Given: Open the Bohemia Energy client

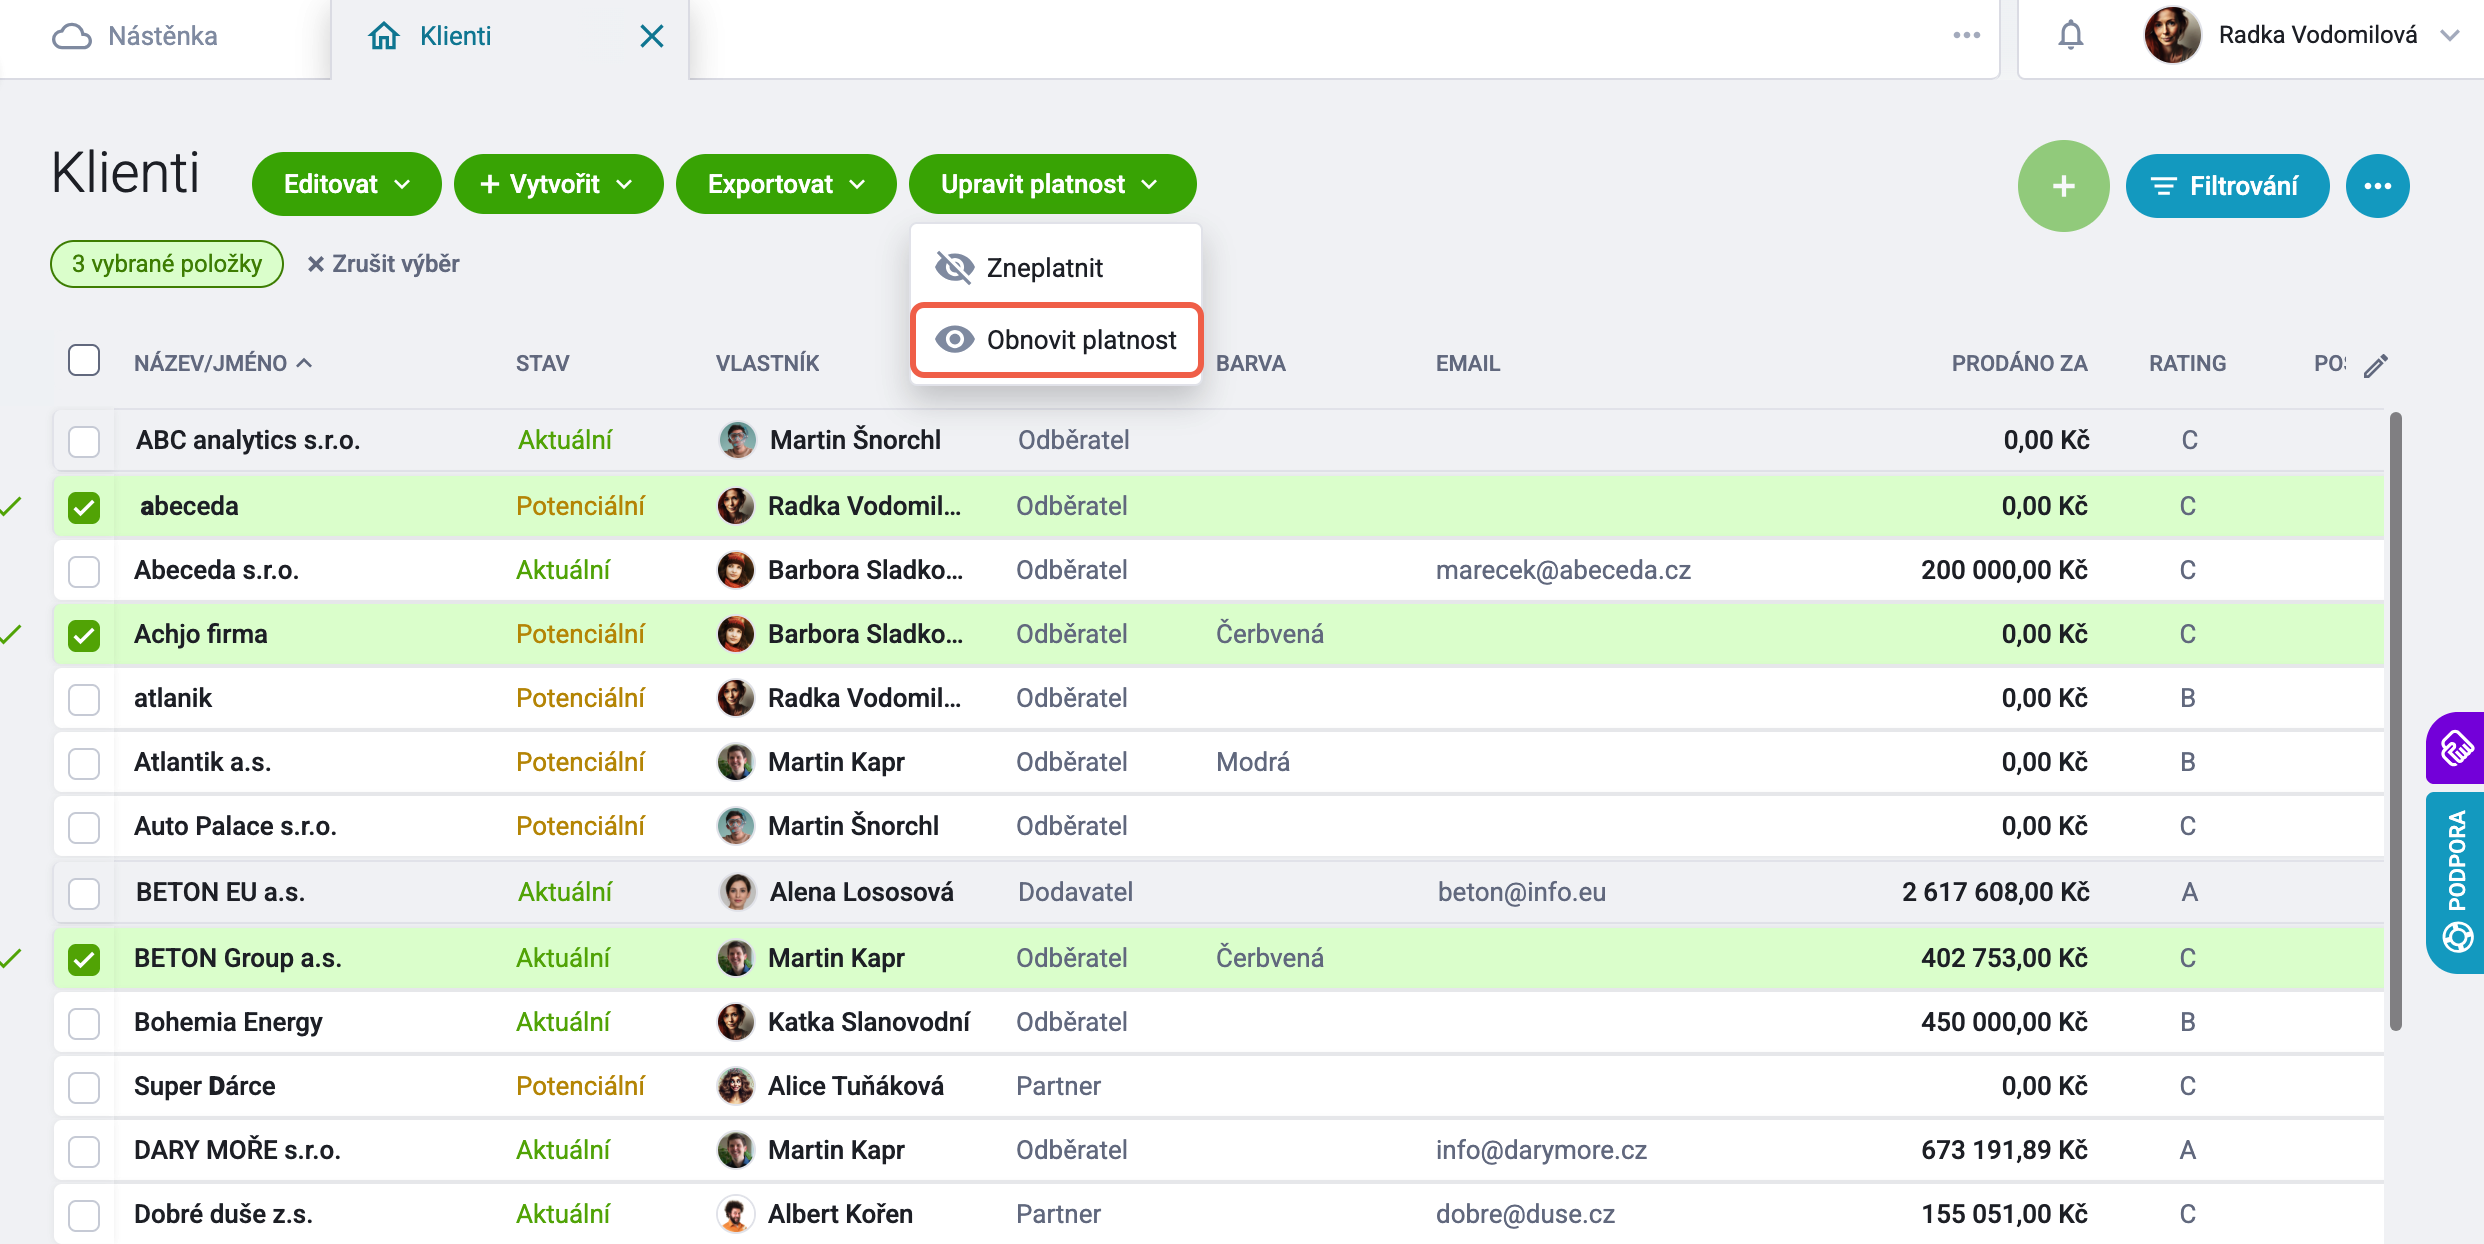Looking at the screenshot, I should [228, 1022].
